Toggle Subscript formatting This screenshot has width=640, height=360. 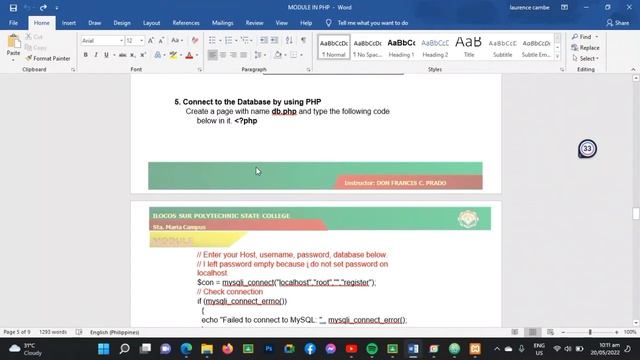pos(133,55)
